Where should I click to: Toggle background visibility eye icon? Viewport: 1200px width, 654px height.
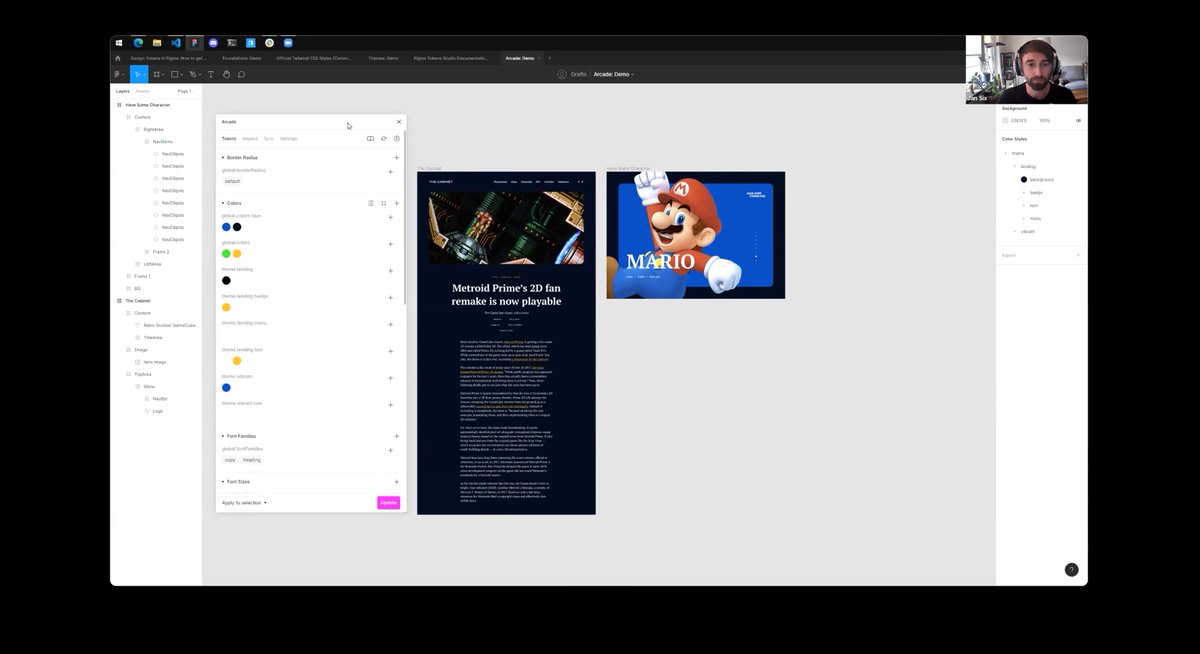point(1078,120)
